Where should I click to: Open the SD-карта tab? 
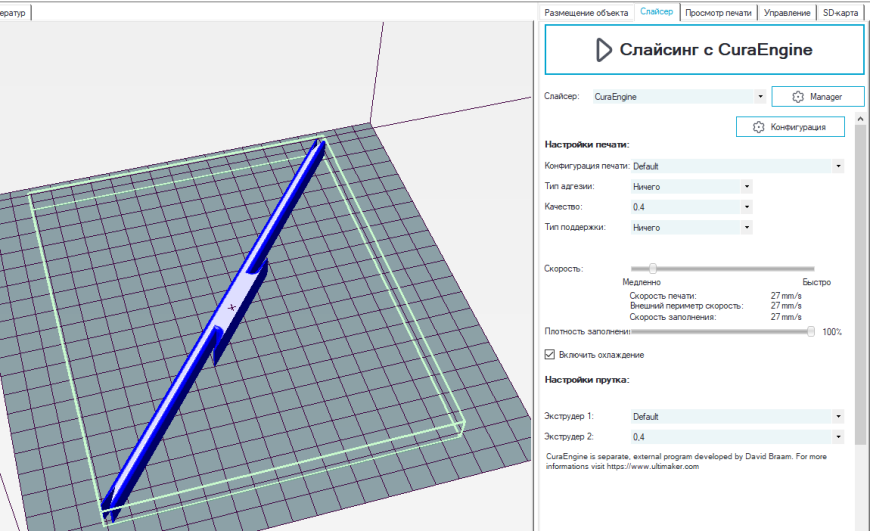point(840,12)
